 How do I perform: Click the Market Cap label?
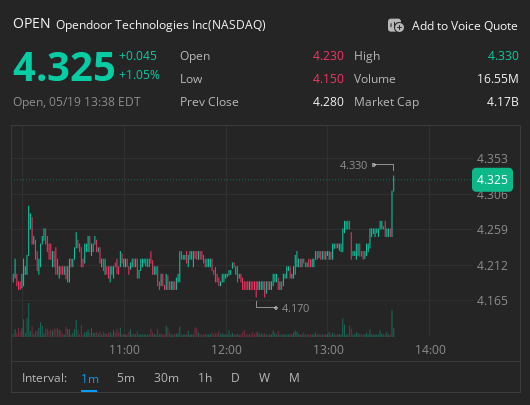(387, 102)
